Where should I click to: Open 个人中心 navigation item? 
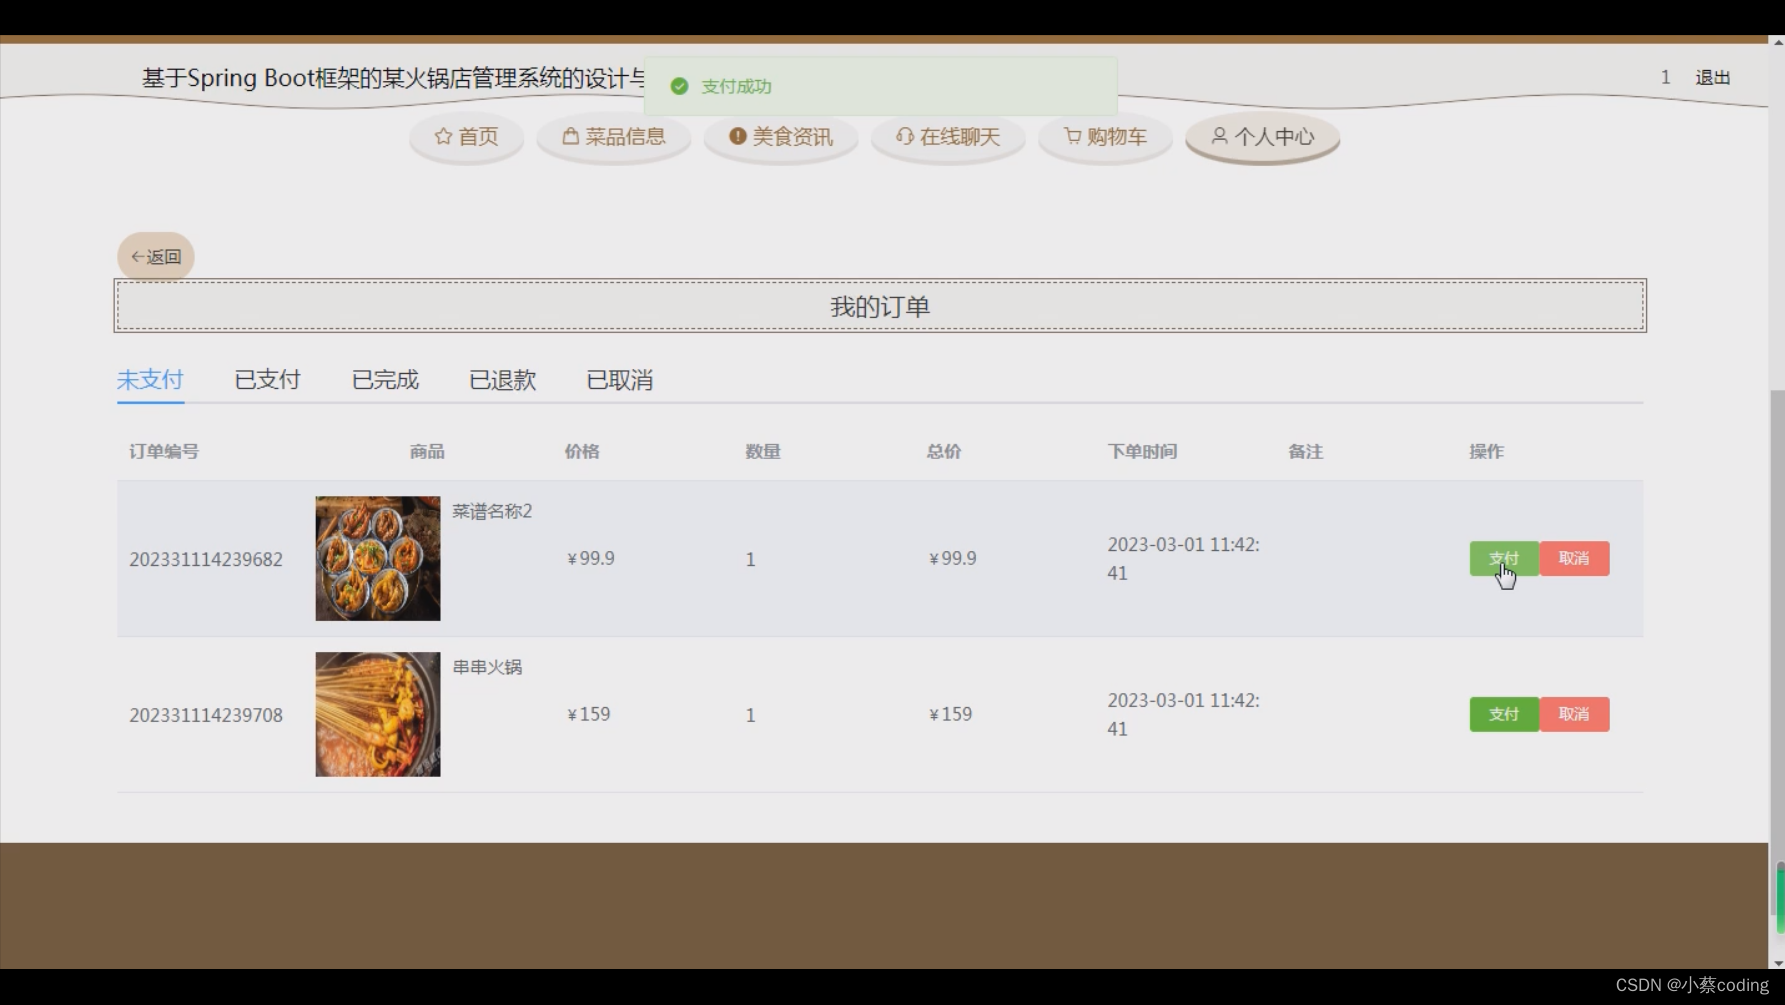pos(1262,137)
